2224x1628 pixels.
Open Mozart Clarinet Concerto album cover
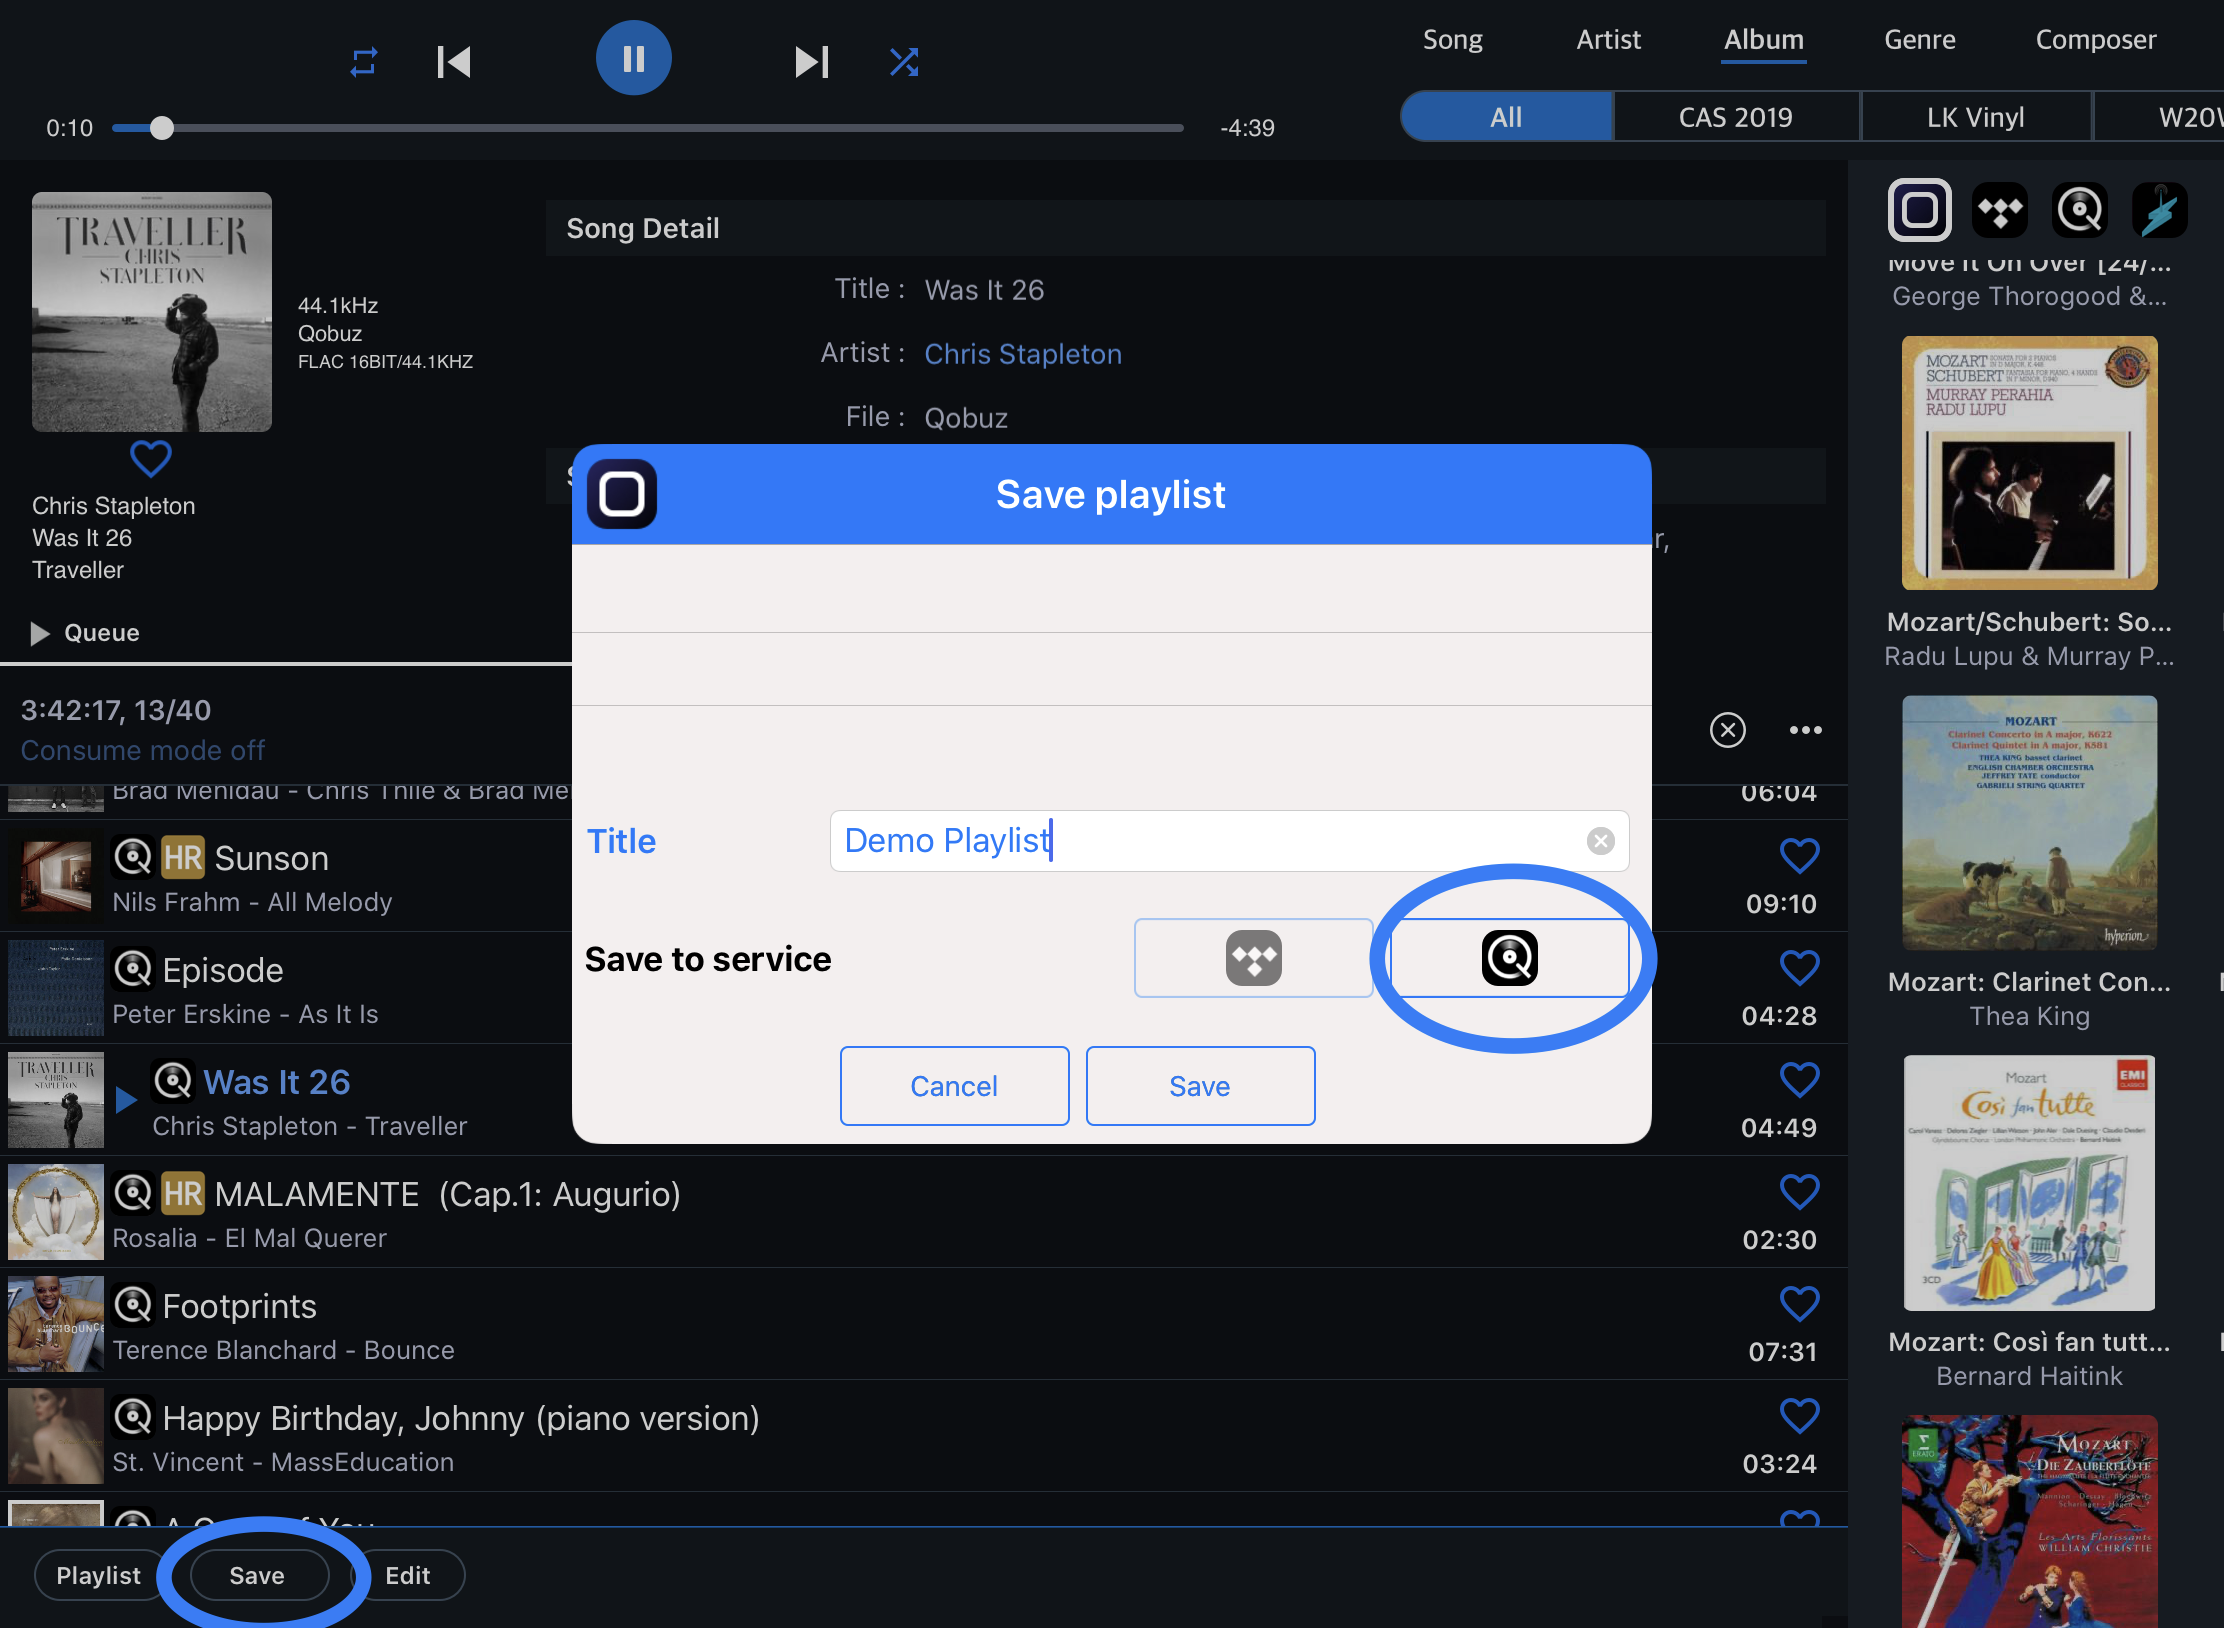point(2030,823)
